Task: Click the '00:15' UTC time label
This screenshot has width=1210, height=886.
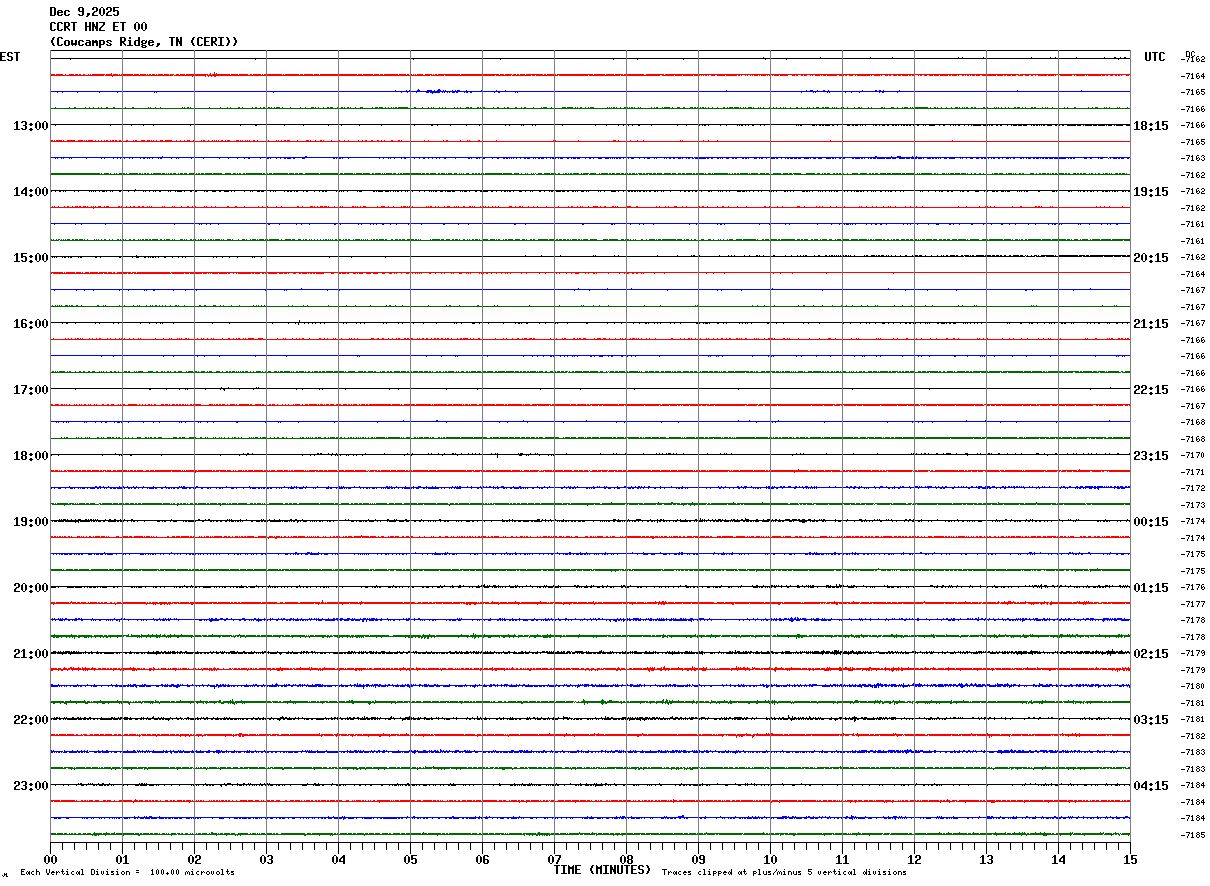Action: [x=1151, y=522]
